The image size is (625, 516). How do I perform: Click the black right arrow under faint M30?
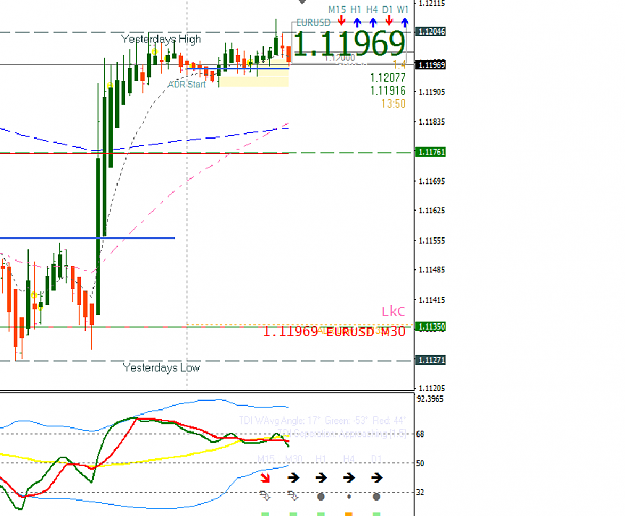[293, 477]
